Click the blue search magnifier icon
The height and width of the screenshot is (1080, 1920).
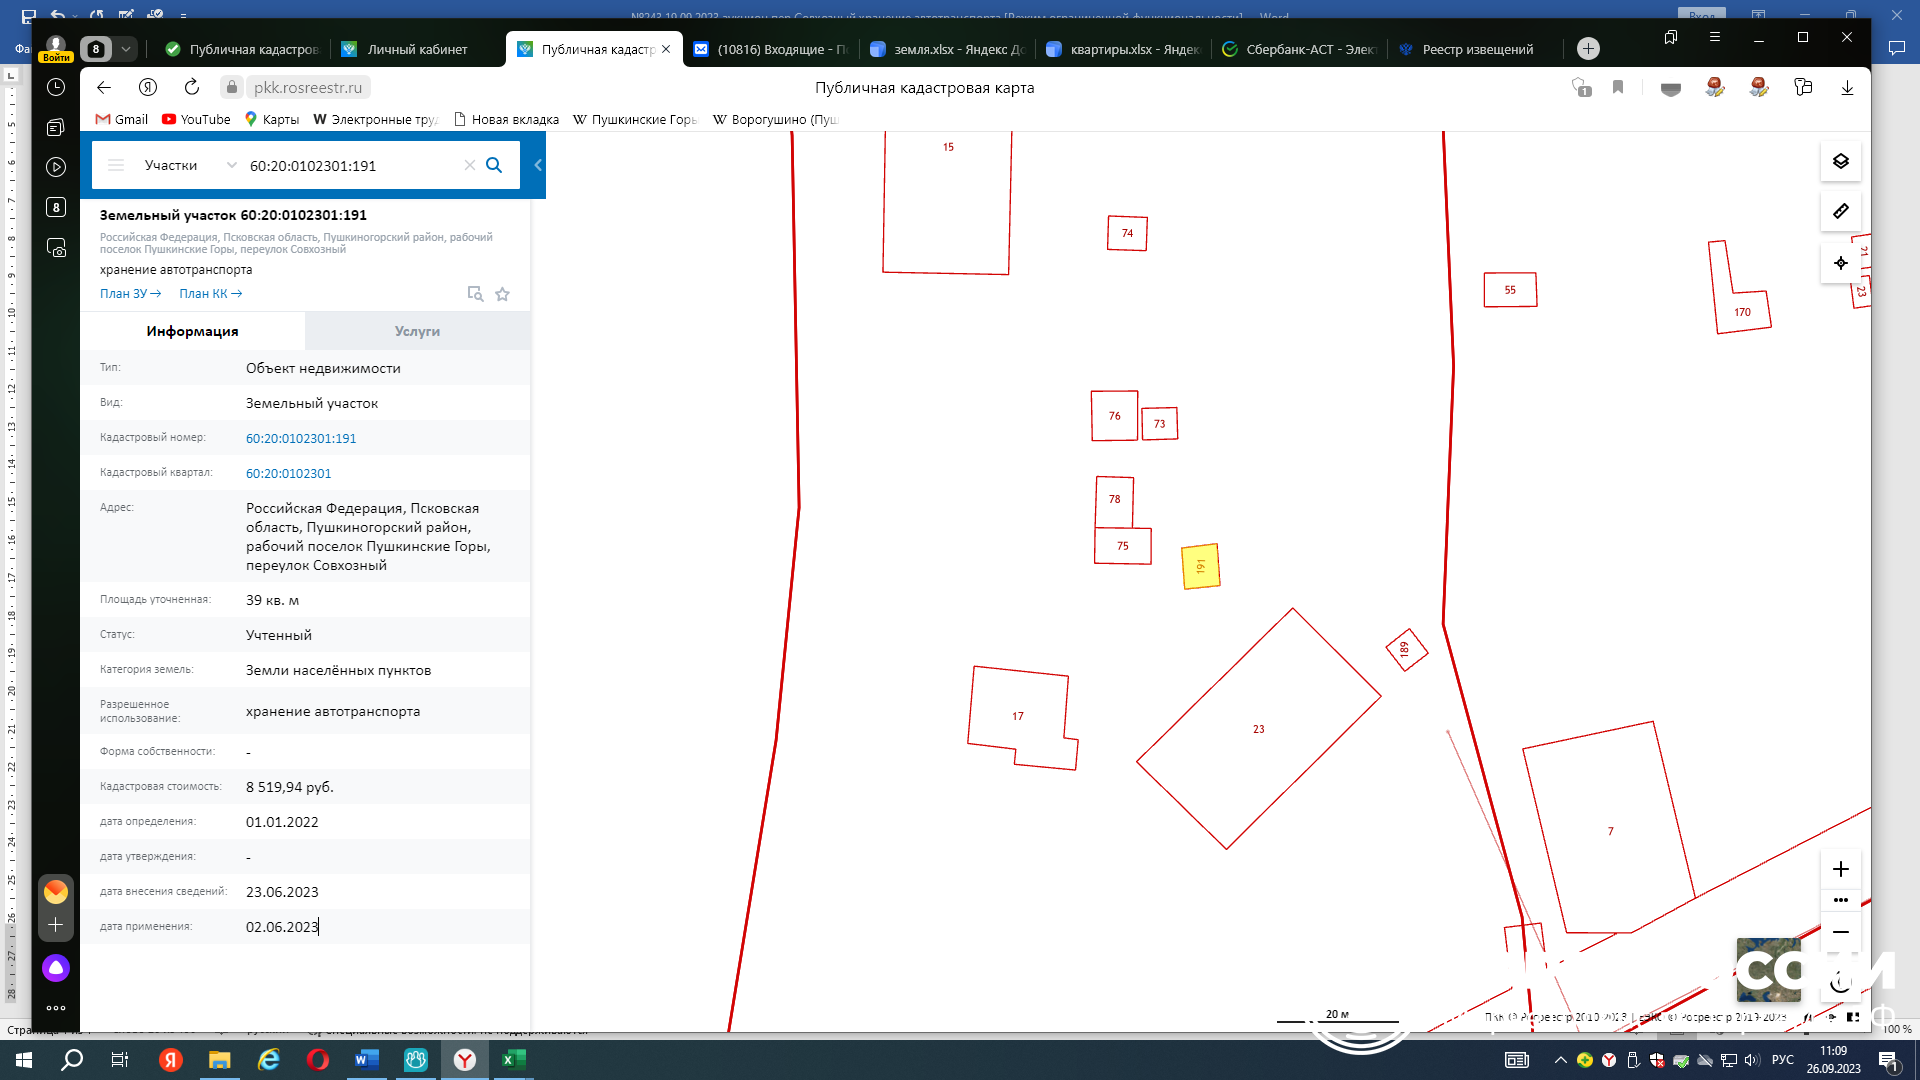coord(494,165)
